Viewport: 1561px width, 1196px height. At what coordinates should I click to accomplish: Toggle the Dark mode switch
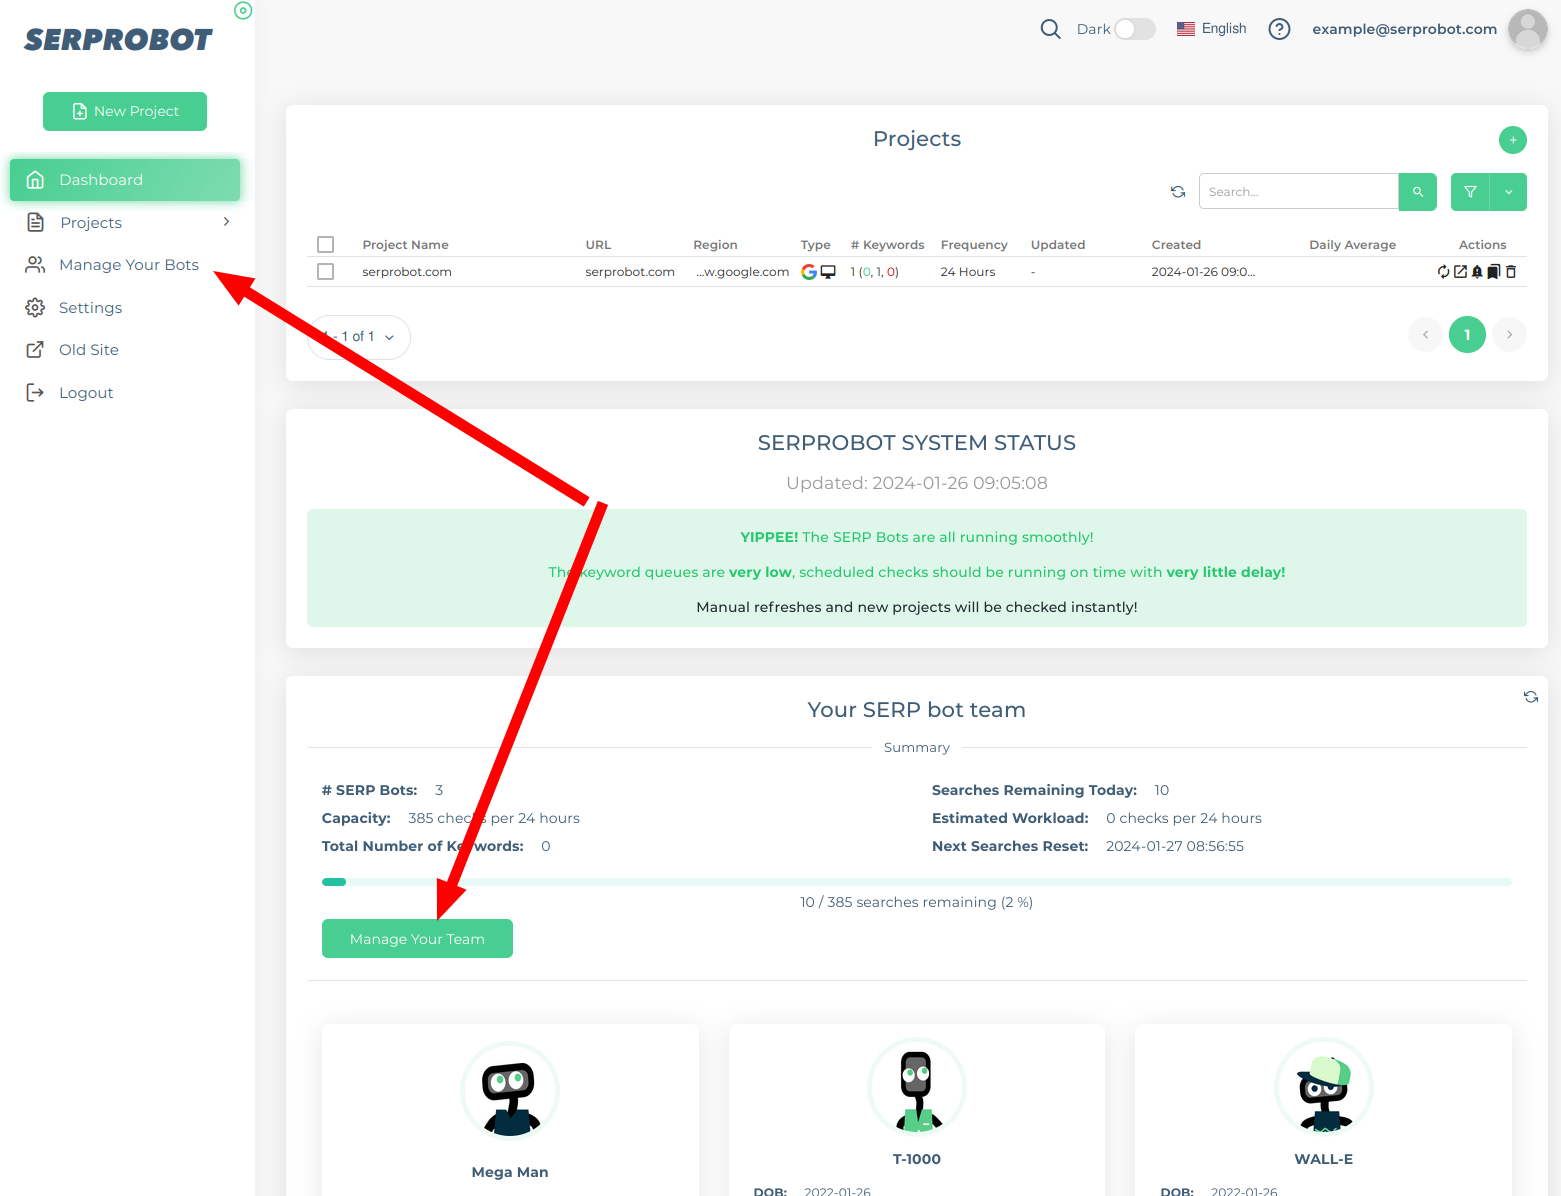pos(1135,29)
